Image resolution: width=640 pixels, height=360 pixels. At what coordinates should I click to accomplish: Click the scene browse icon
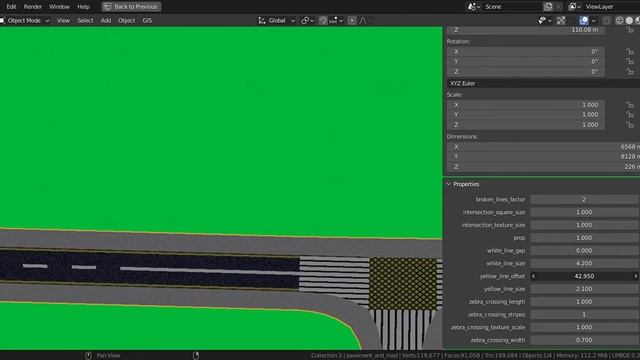[473, 7]
